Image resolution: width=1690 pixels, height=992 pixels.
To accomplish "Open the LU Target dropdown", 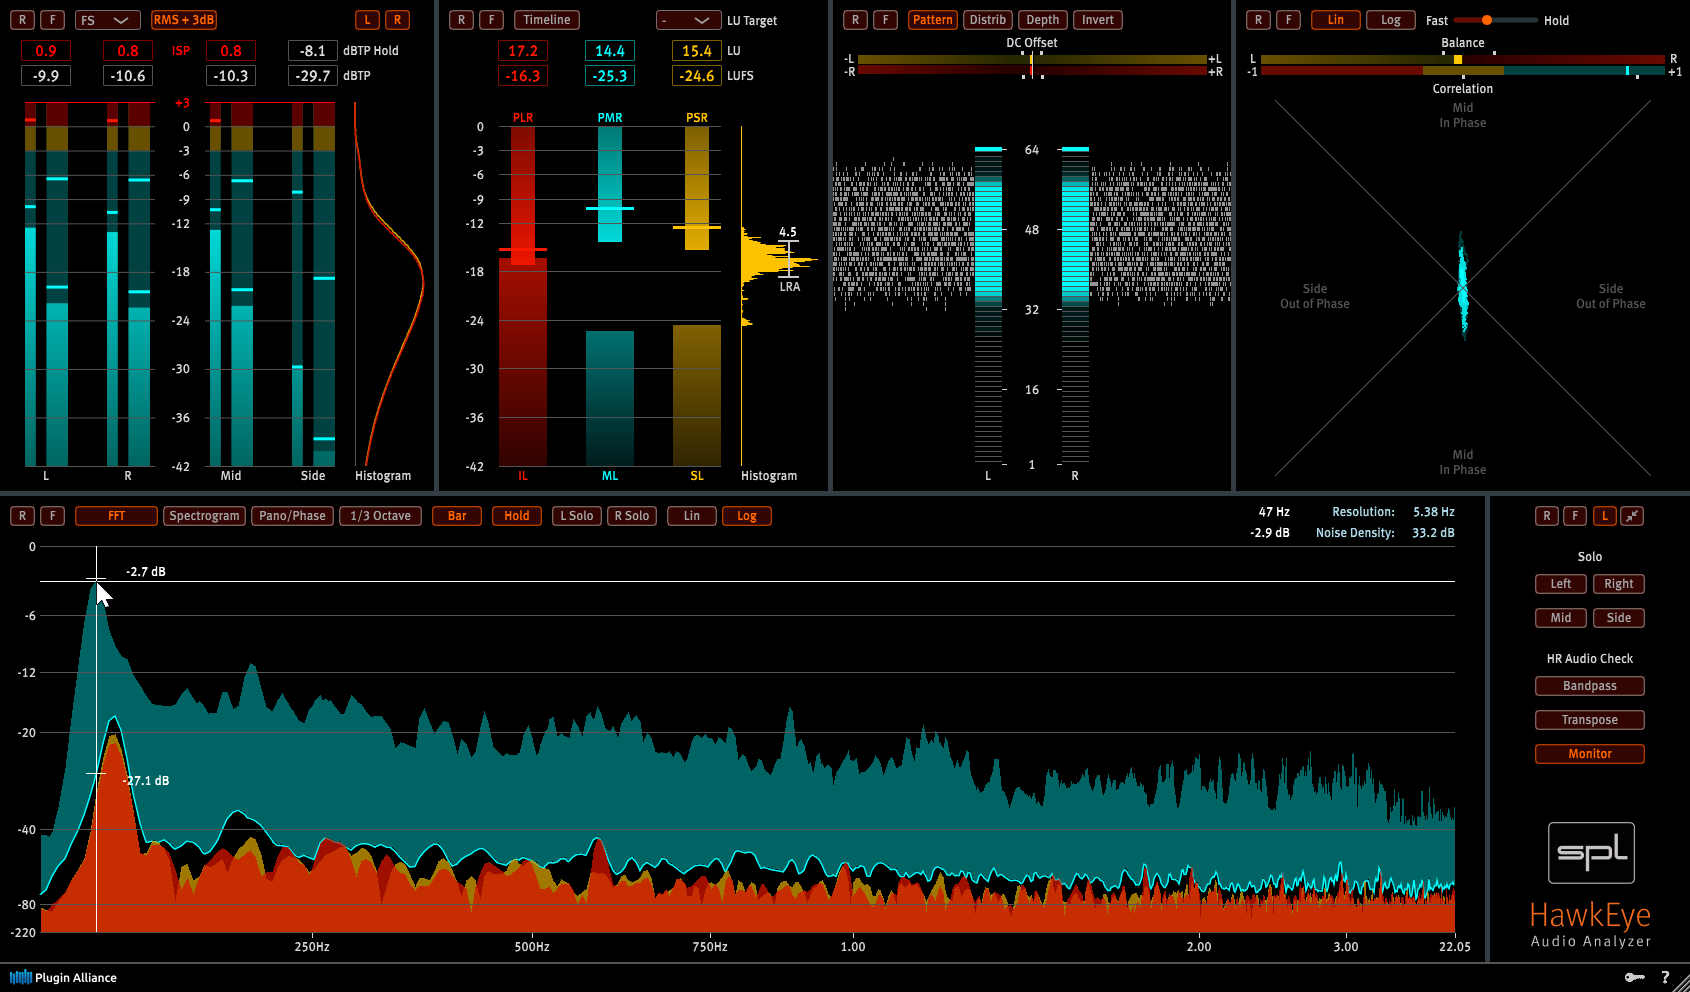I will click(x=688, y=20).
